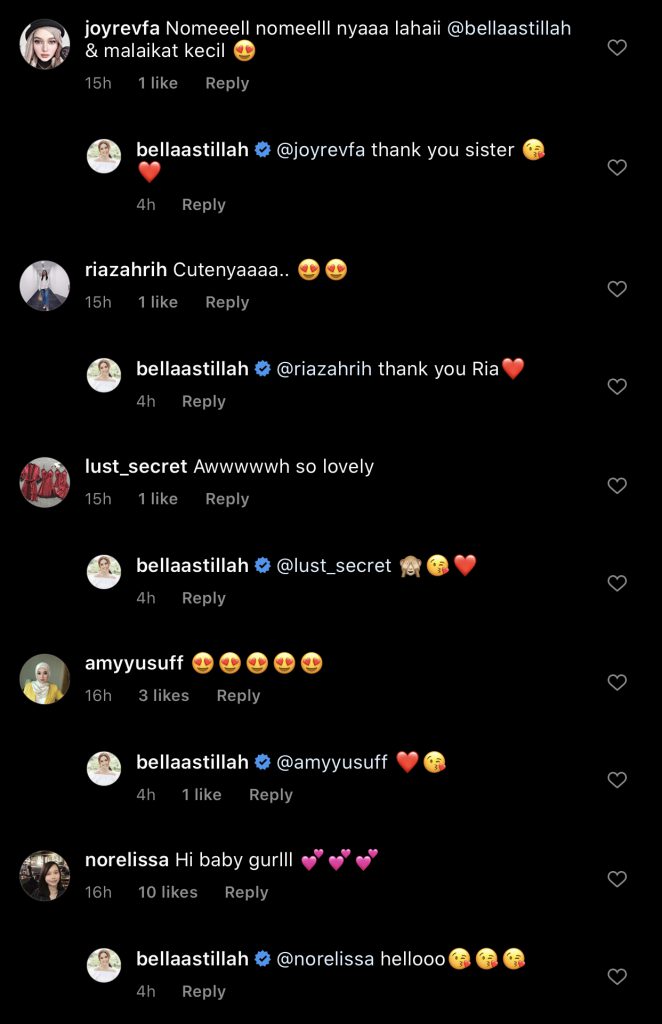This screenshot has height=1024, width=662.
Task: Tap the @lust_secret mention in the reply
Action: click(x=333, y=566)
